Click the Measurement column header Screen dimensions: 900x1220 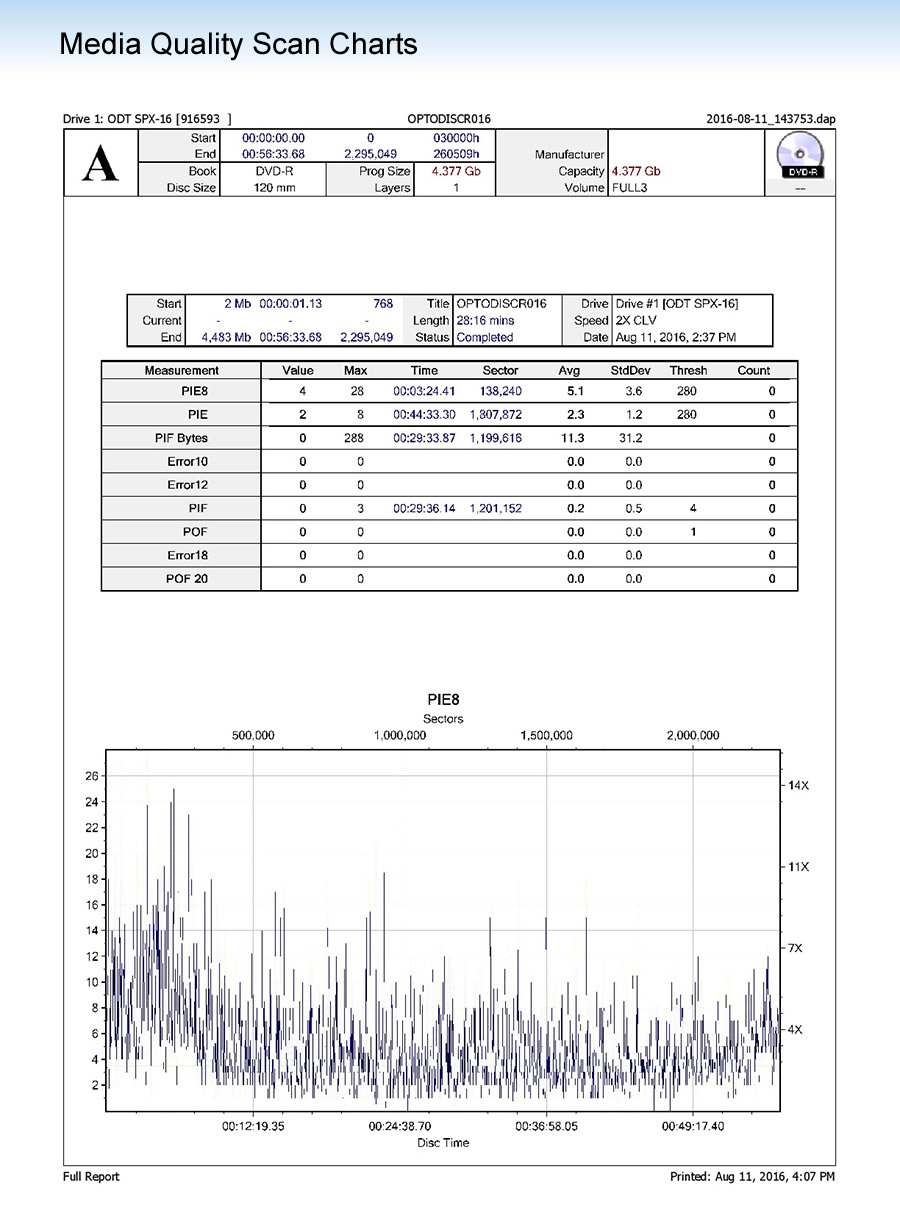click(181, 370)
